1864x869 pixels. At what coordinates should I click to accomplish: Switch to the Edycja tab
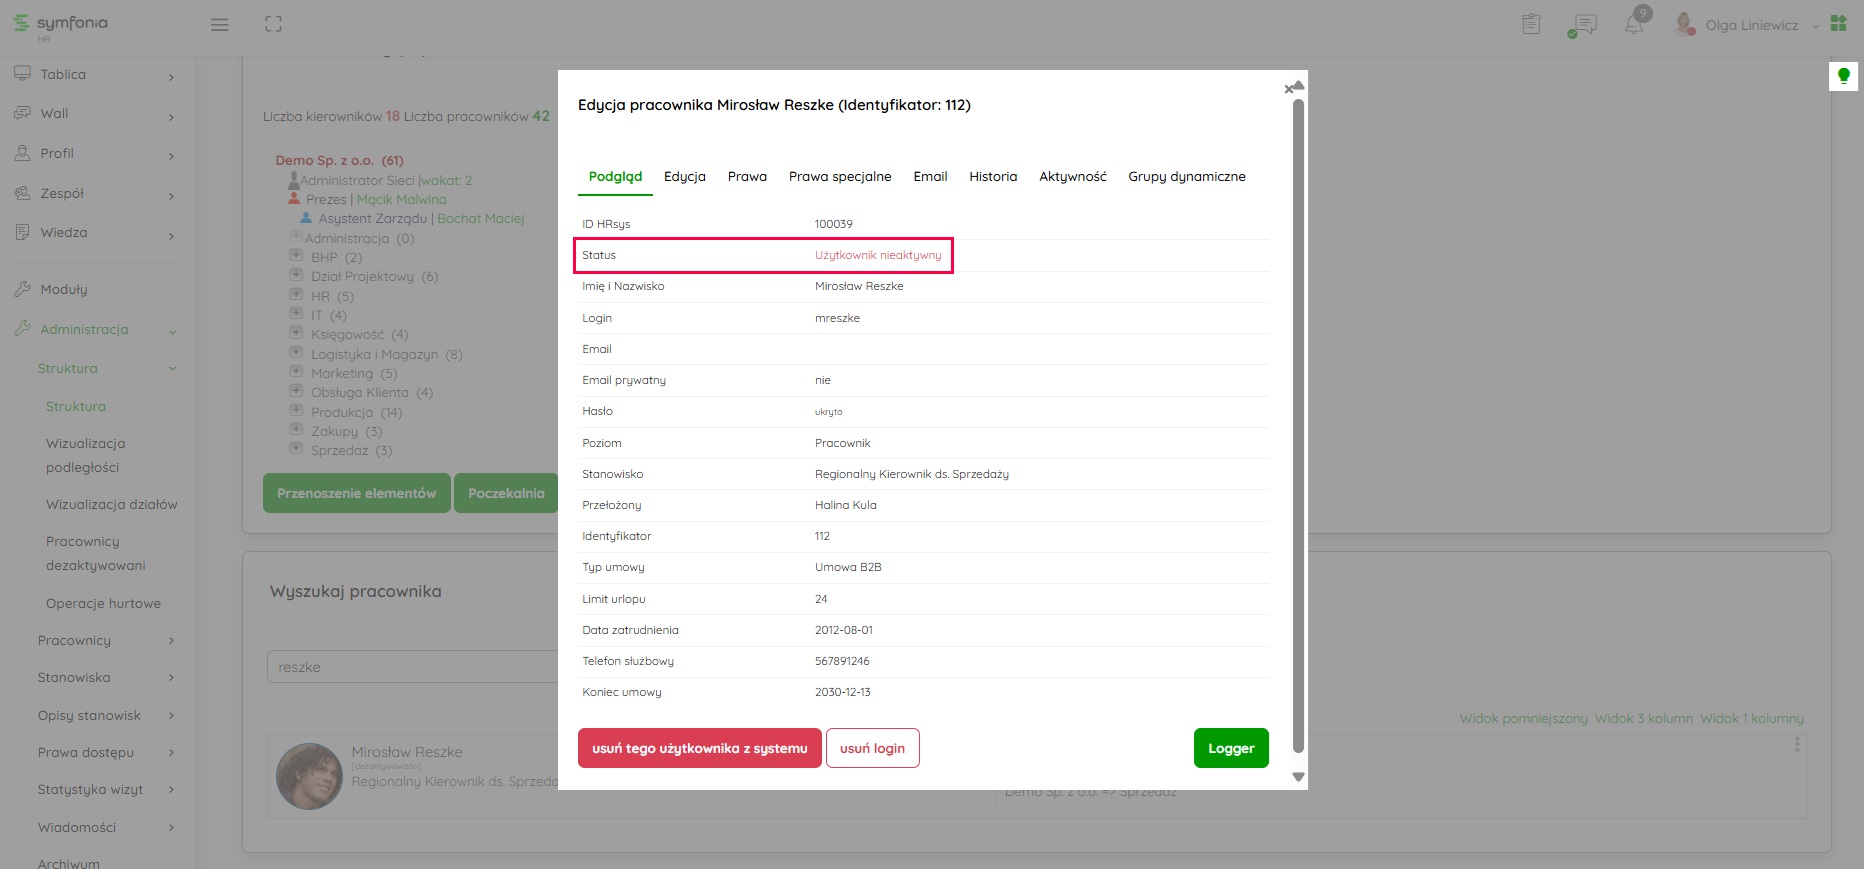point(684,177)
